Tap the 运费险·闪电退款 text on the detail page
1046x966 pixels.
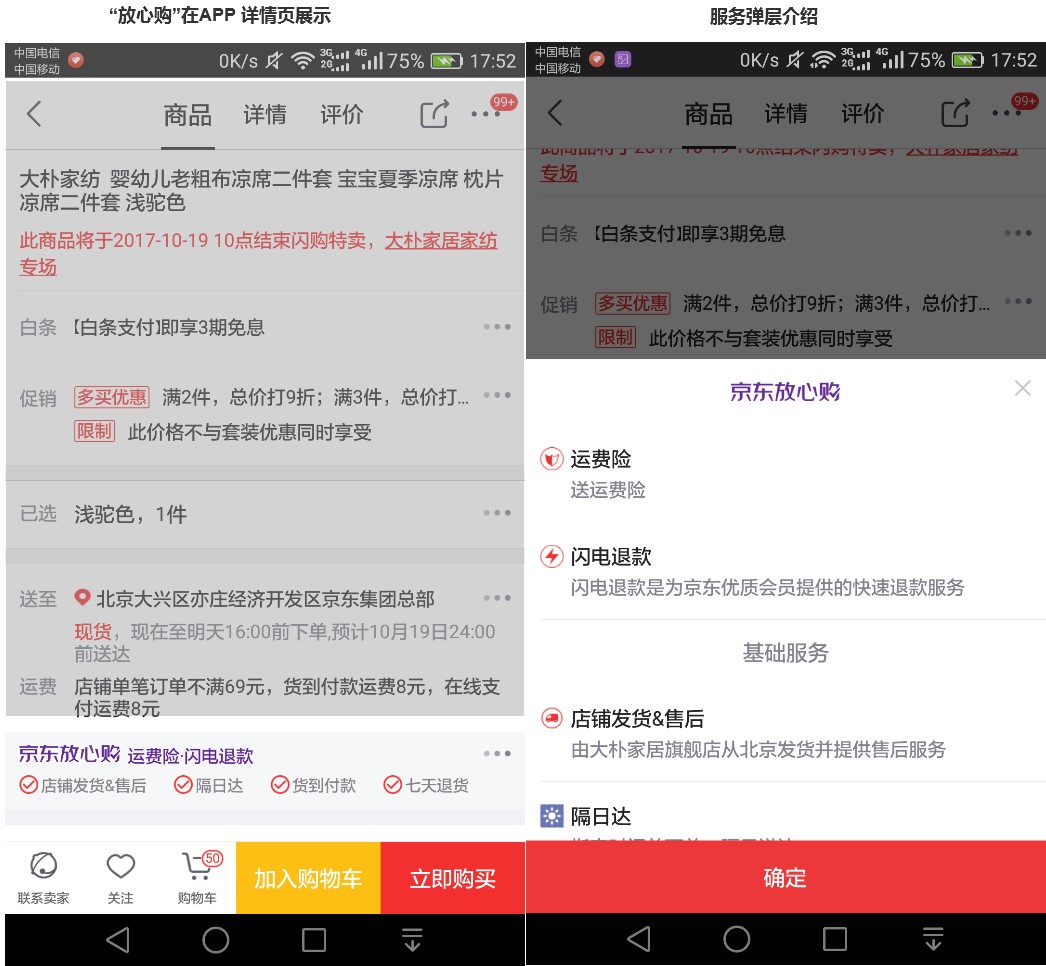(x=190, y=756)
